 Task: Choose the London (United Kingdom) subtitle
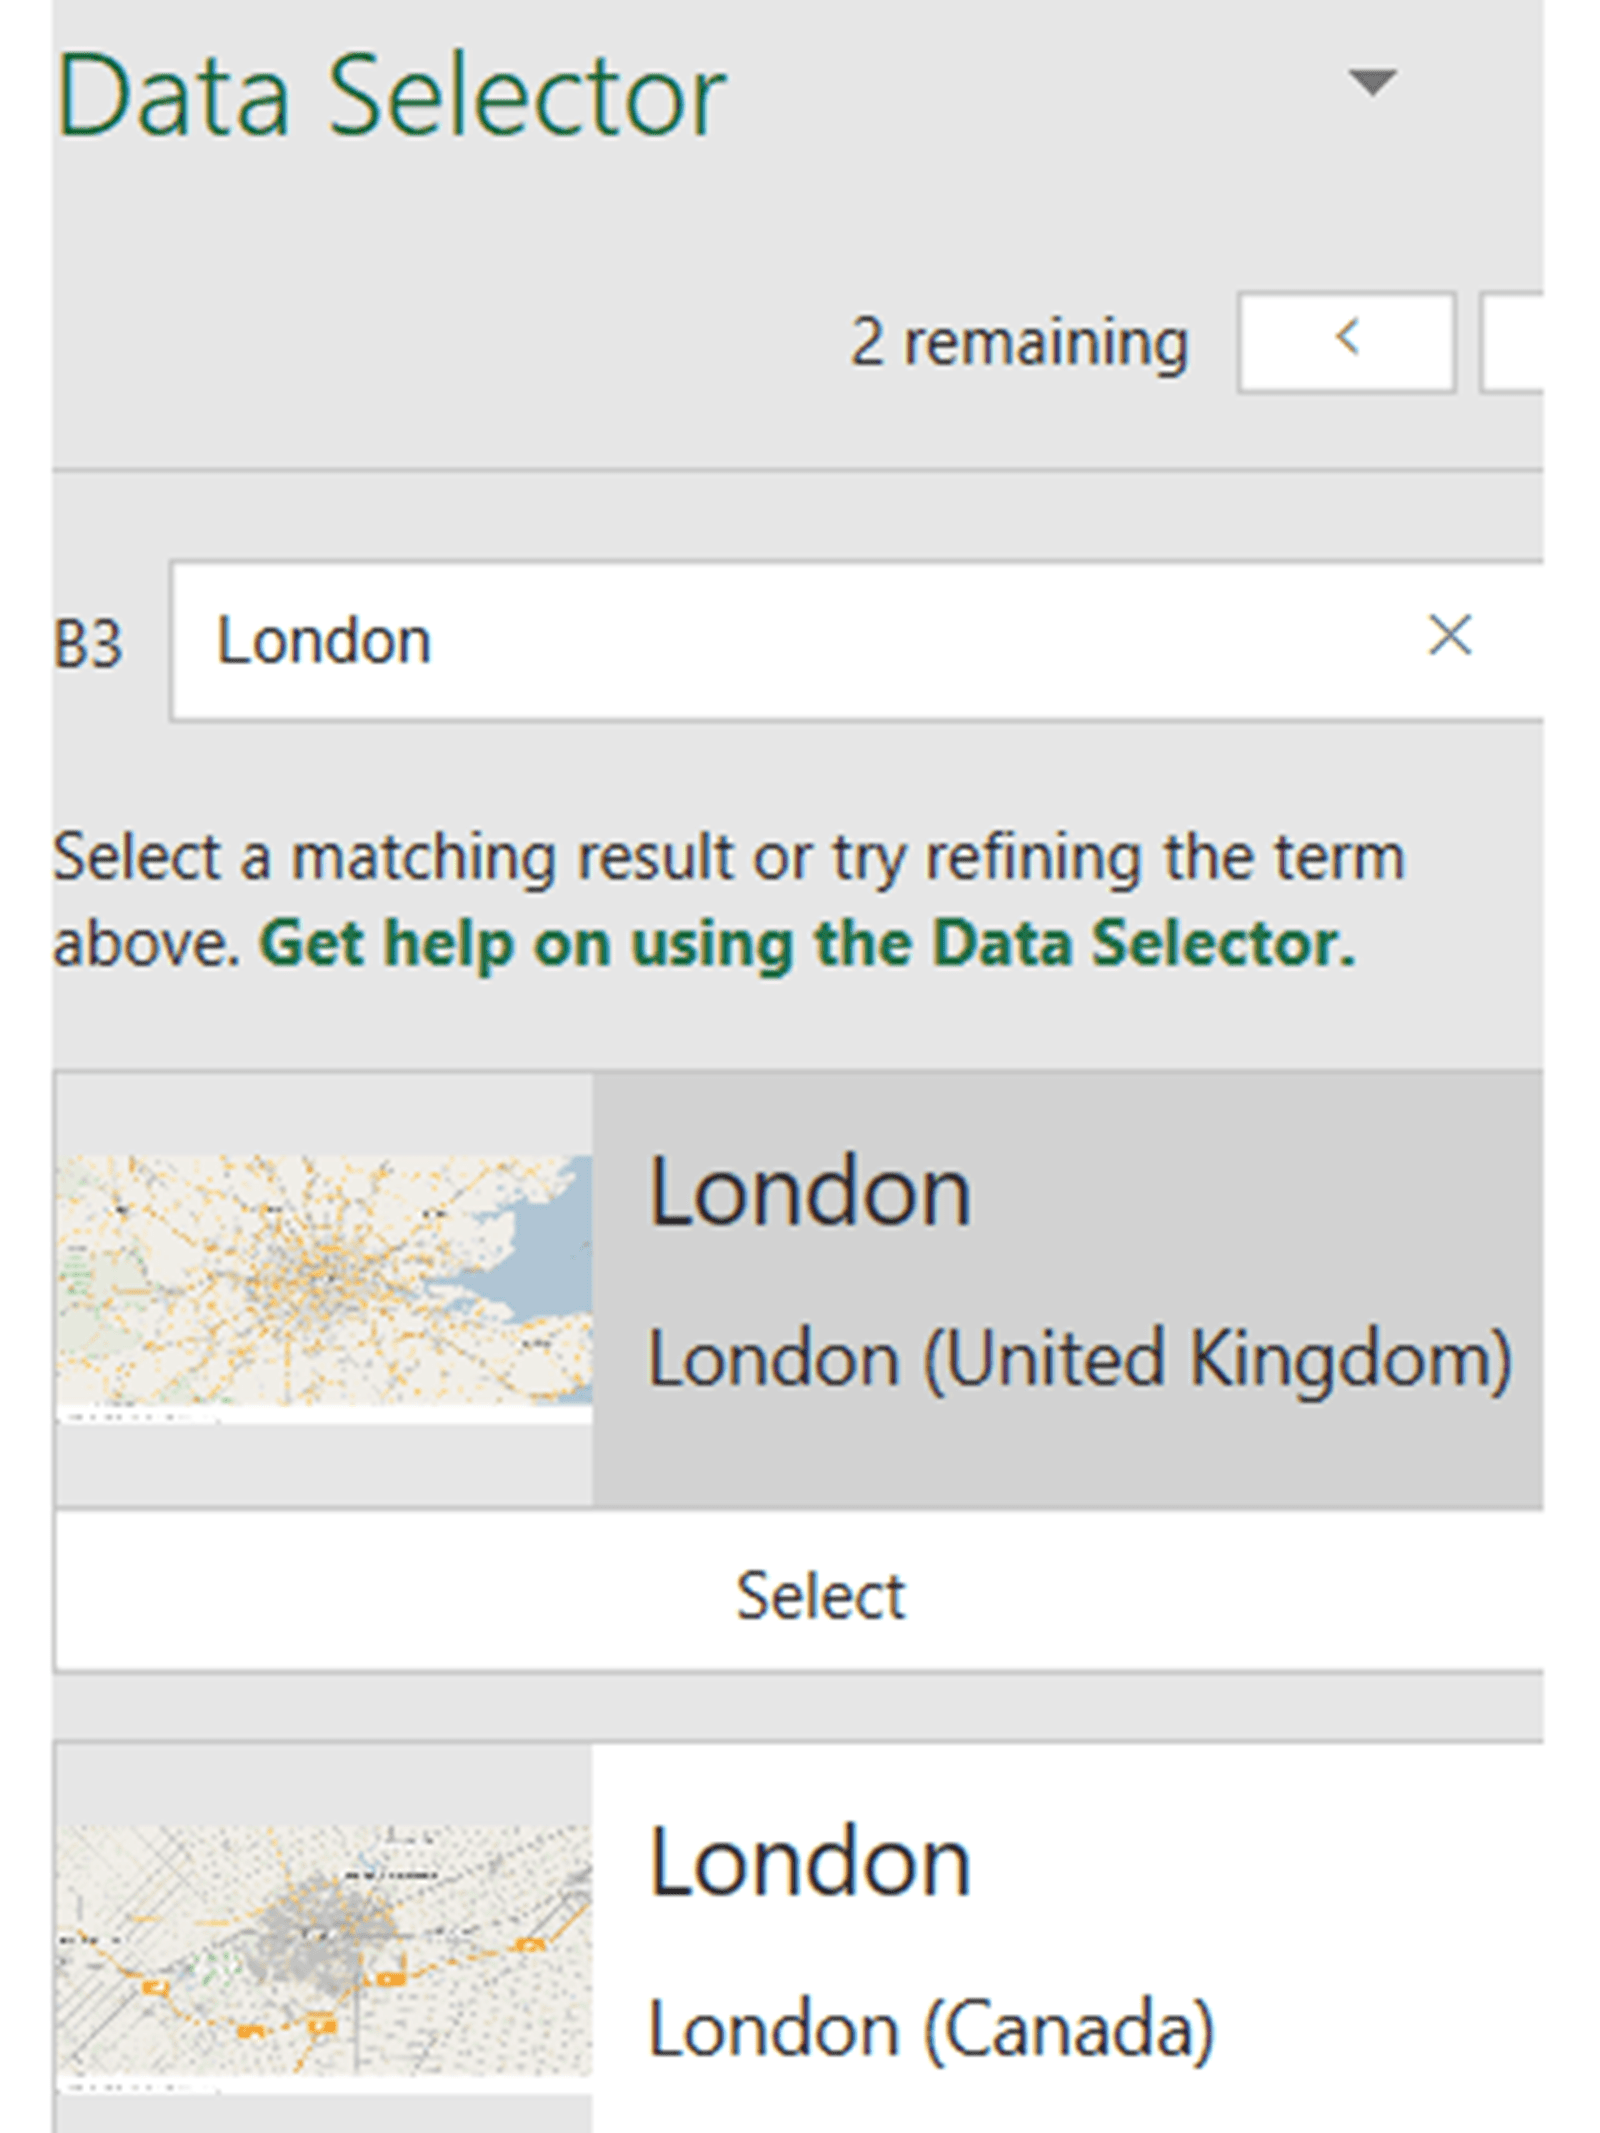(1078, 1360)
